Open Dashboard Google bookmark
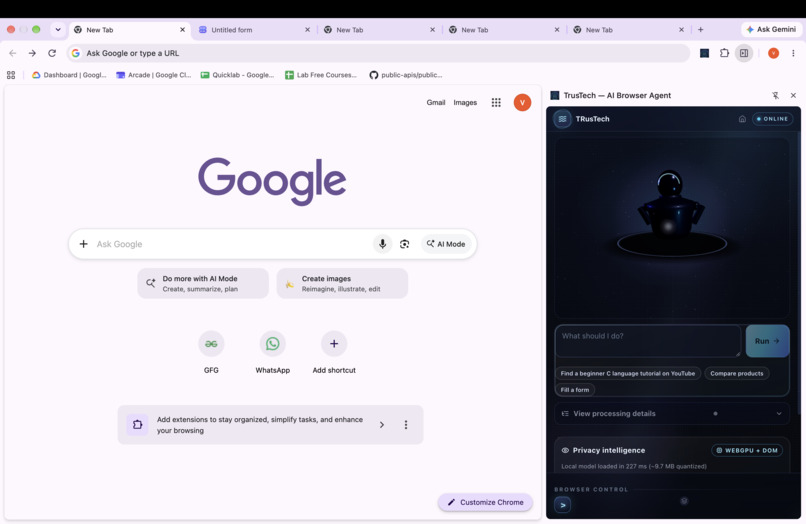This screenshot has width=806, height=524. pyautogui.click(x=69, y=75)
